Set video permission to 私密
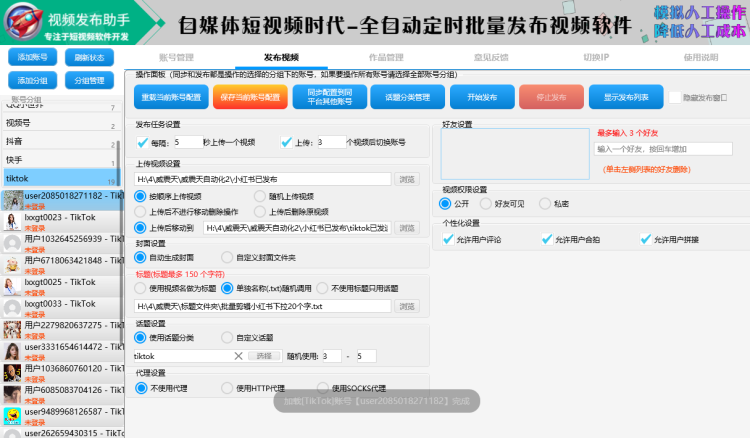Viewport: 750px width, 438px height. tap(545, 204)
